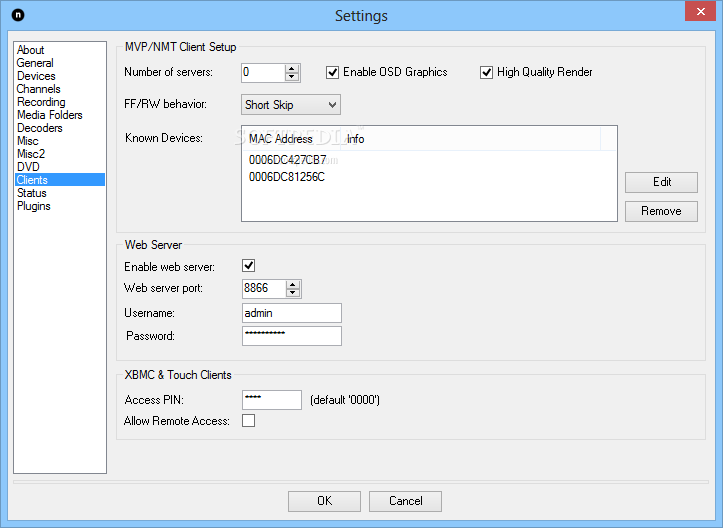
Task: Select the Misc settings entry
Action: (x=28, y=141)
